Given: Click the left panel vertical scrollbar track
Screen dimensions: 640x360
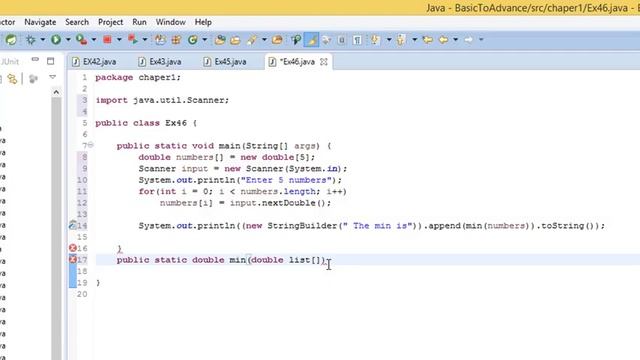Looking at the screenshot, I should (x=56, y=229).
